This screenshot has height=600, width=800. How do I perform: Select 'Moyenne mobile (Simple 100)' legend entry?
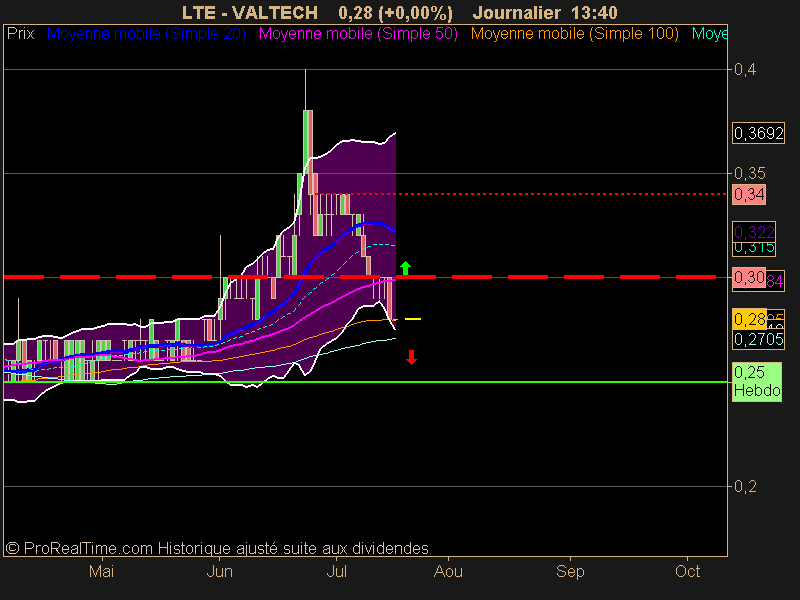click(574, 34)
